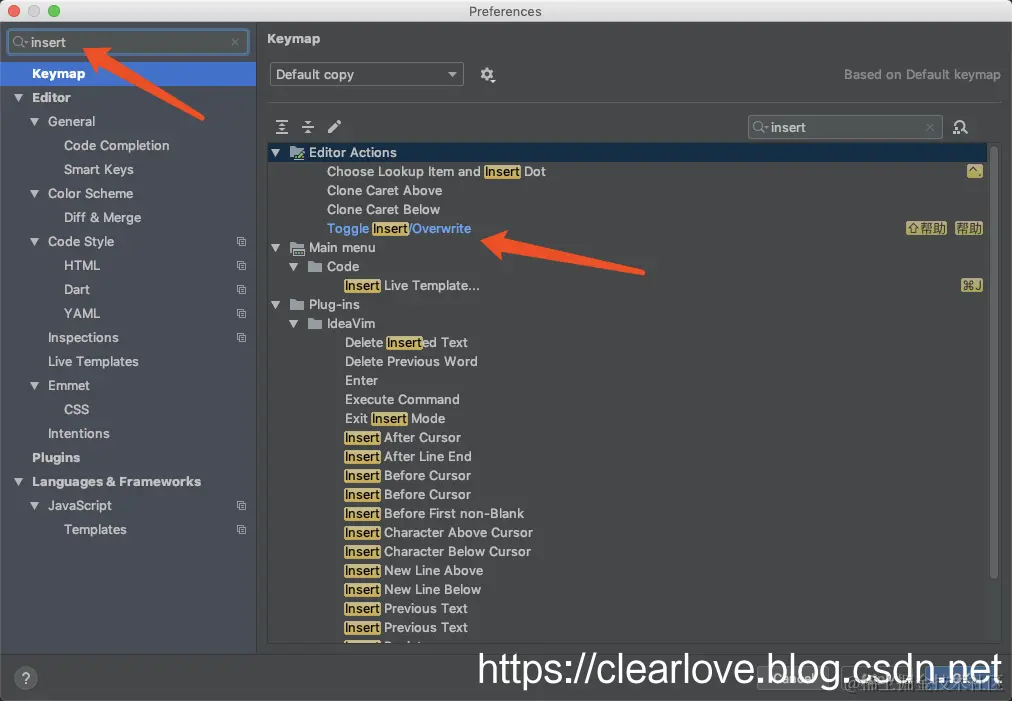Click the Expand All toolbar icon
Viewport: 1012px width, 701px height.
[x=282, y=127]
